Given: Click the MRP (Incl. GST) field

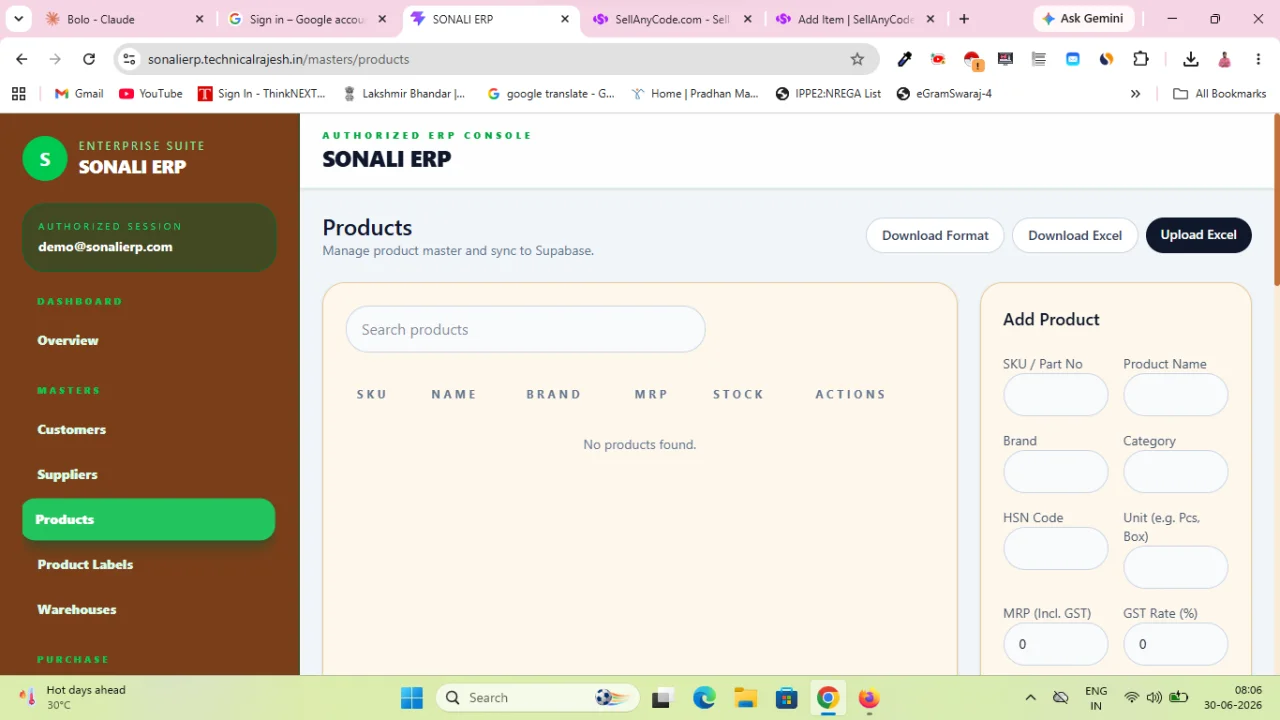Looking at the screenshot, I should [1056, 644].
